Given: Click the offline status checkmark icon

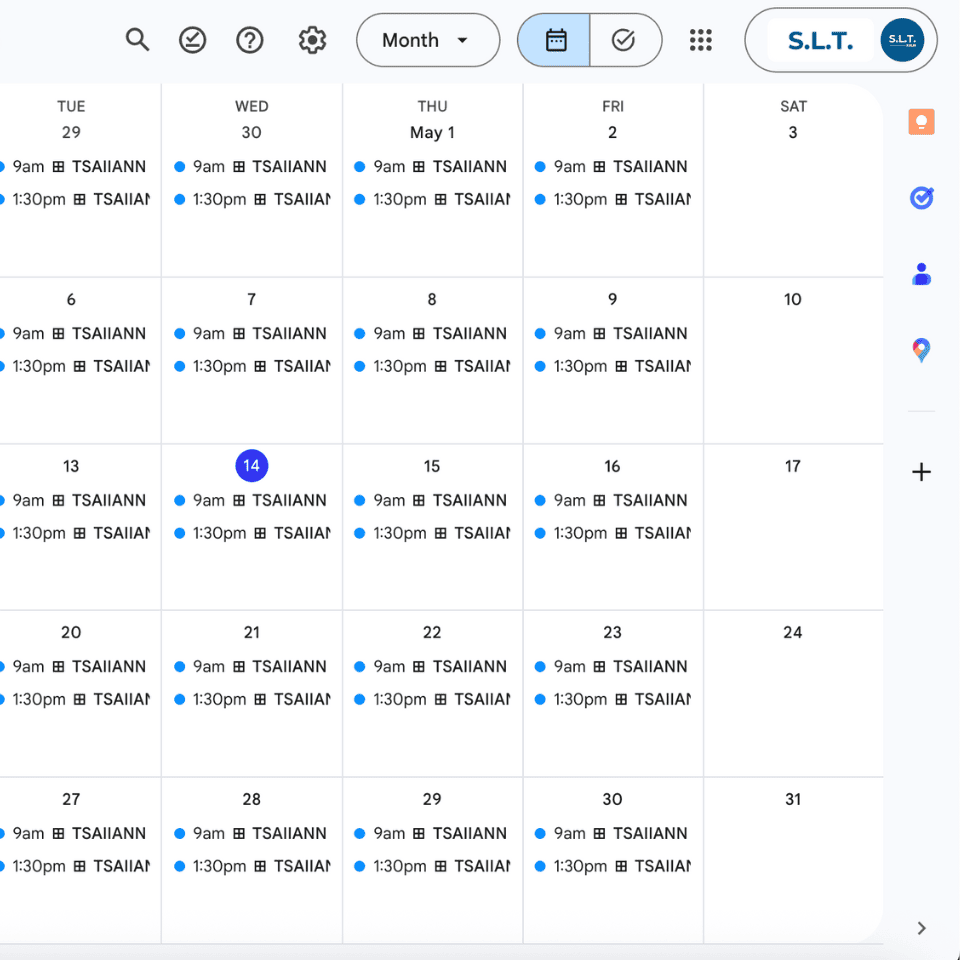Looking at the screenshot, I should pyautogui.click(x=192, y=40).
